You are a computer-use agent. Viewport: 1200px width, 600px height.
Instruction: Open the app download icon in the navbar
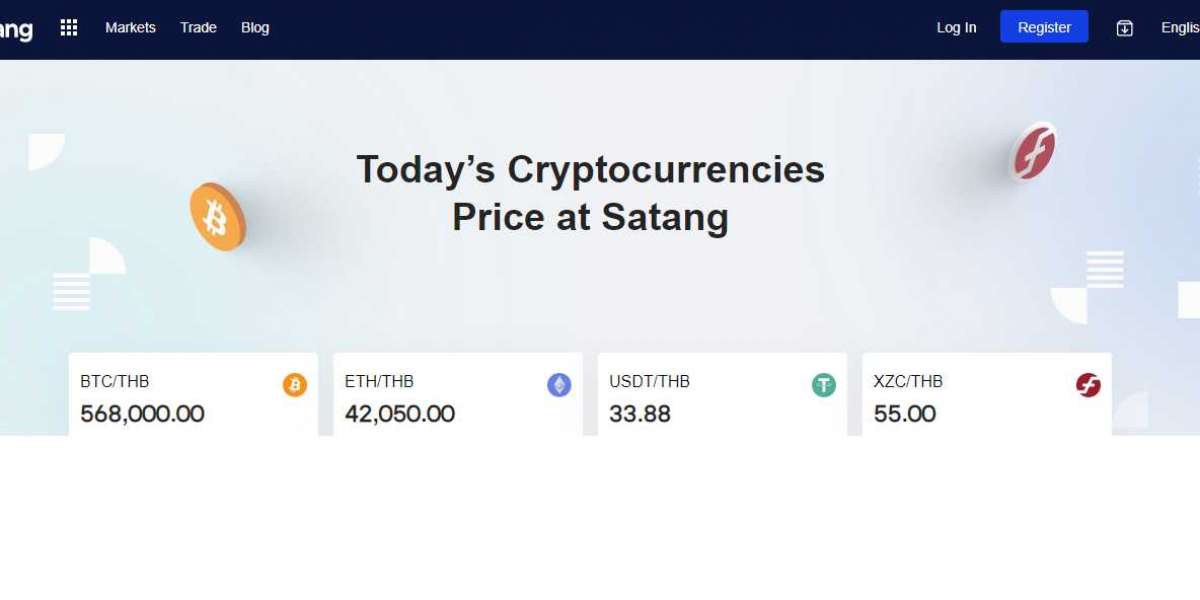(1124, 28)
